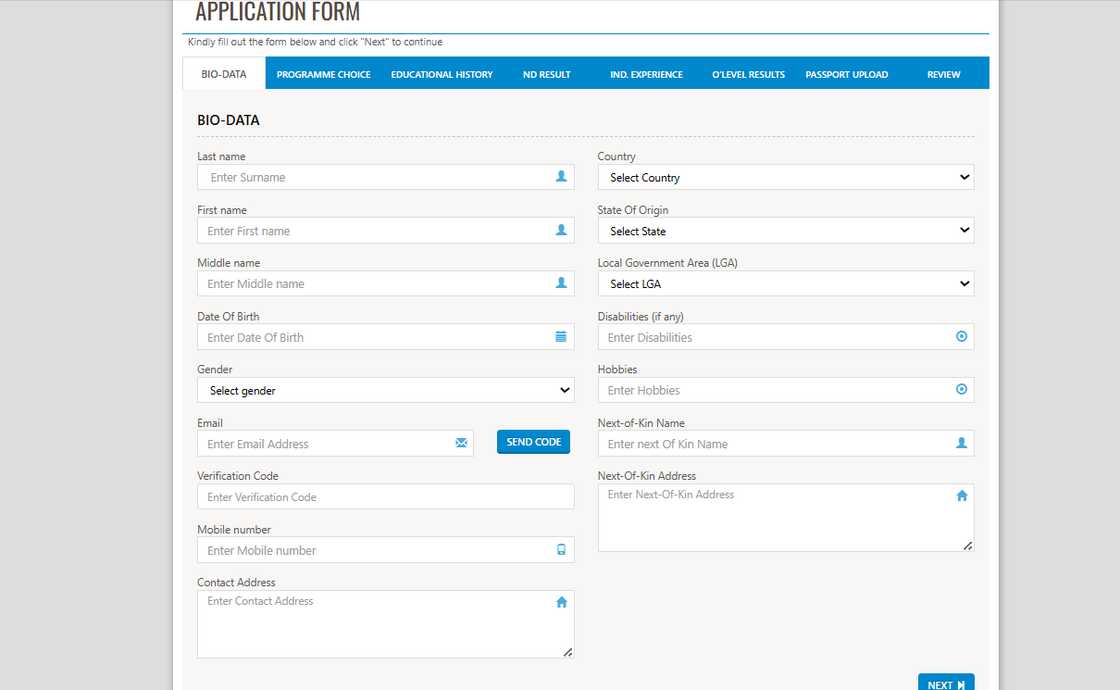Click the person icon in Next-of-Kin Name field

961,443
